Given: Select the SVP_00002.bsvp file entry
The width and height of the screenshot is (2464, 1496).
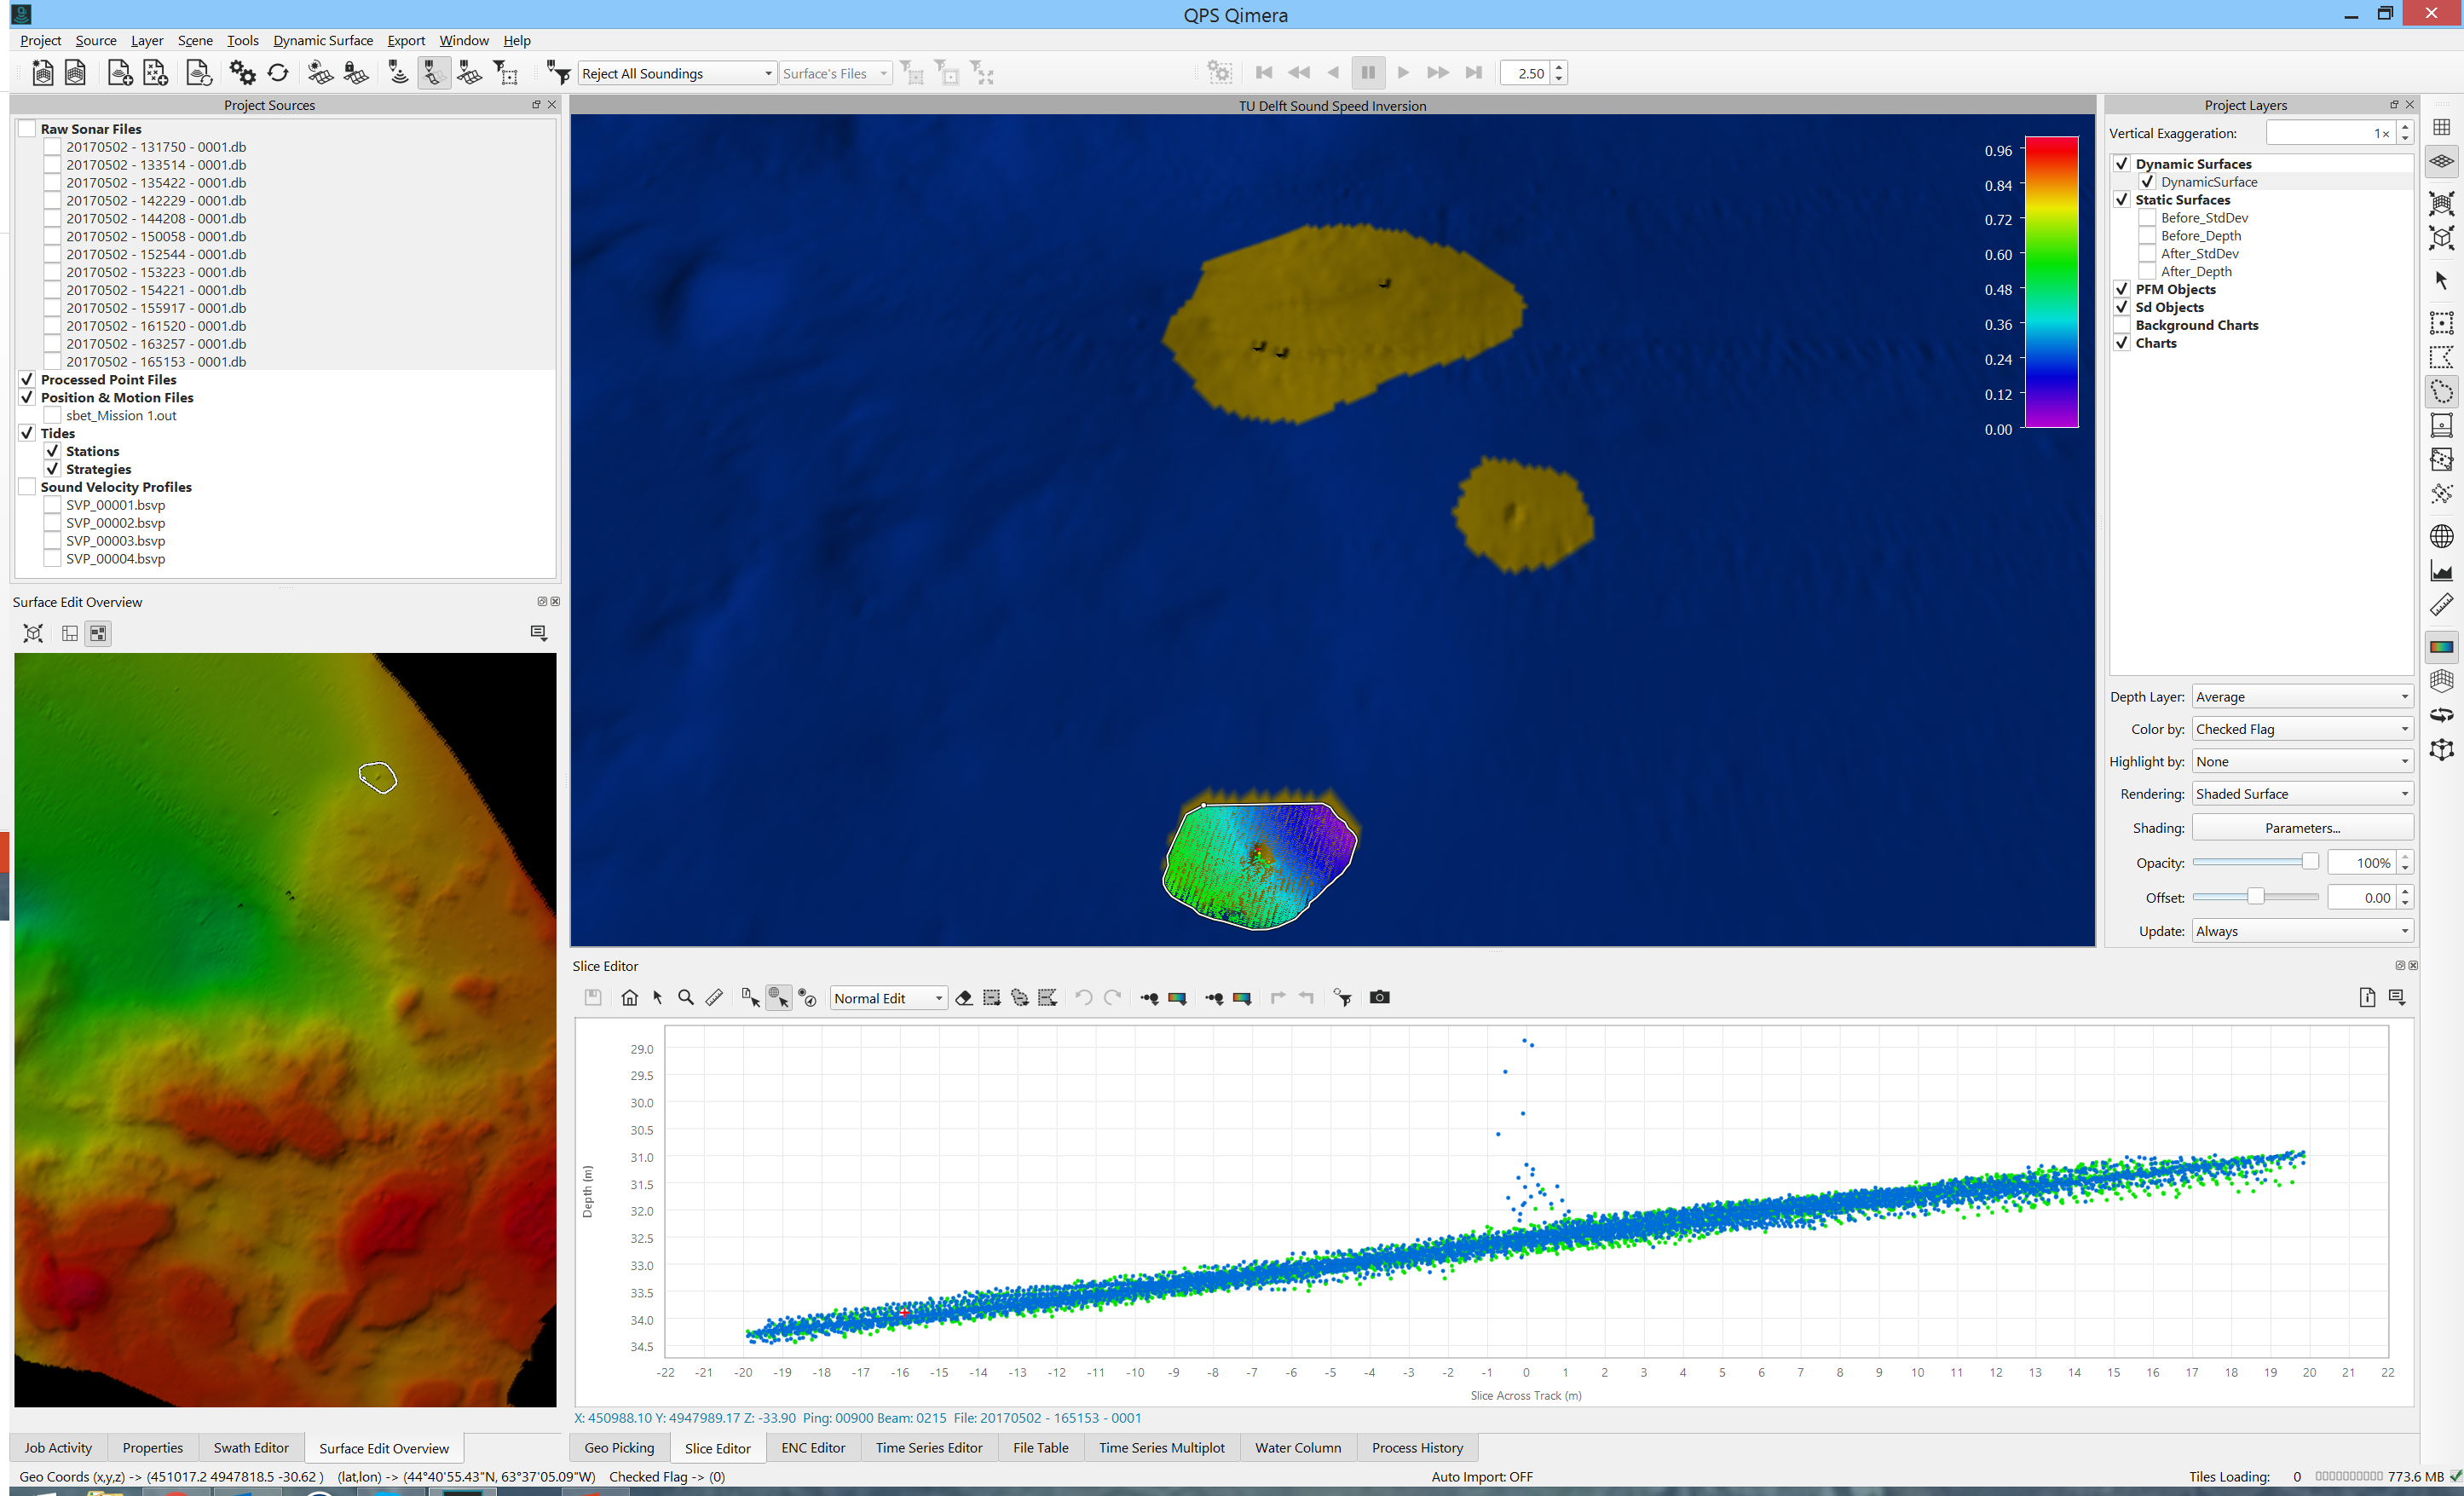Looking at the screenshot, I should pos(115,523).
